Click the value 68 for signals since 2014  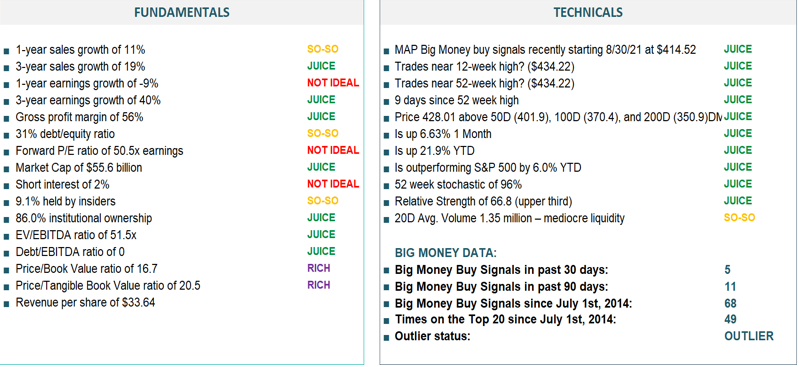click(x=730, y=303)
